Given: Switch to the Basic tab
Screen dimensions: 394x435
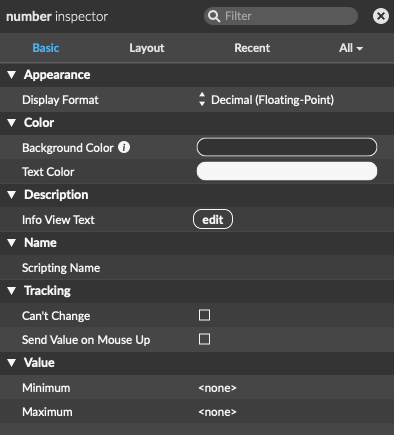Looking at the screenshot, I should [46, 48].
